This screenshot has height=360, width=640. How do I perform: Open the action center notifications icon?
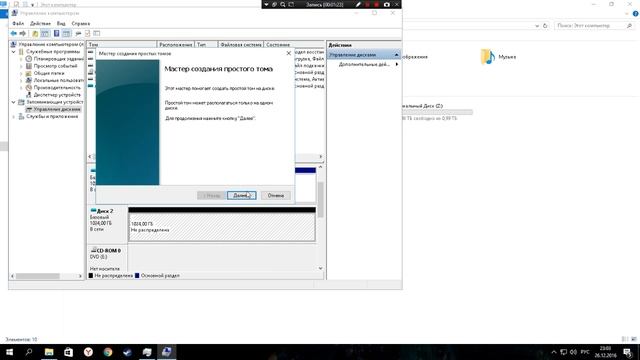(627, 352)
